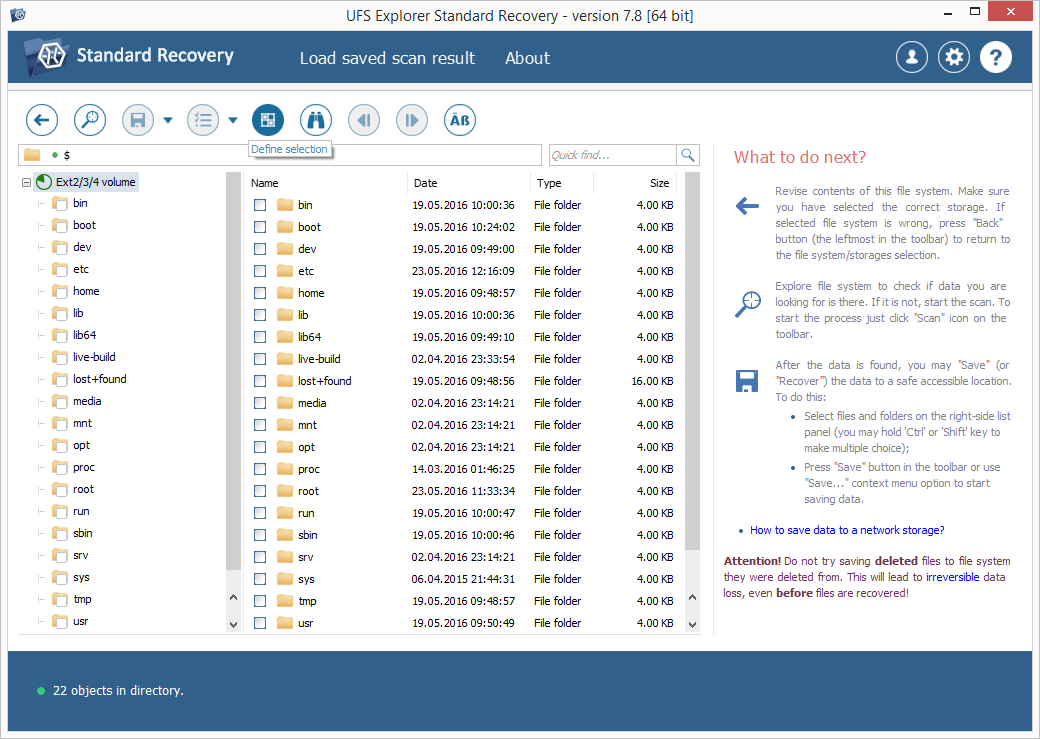Click the lost+found folder icon in file list
Viewport: 1040px width, 739px height.
(x=285, y=381)
